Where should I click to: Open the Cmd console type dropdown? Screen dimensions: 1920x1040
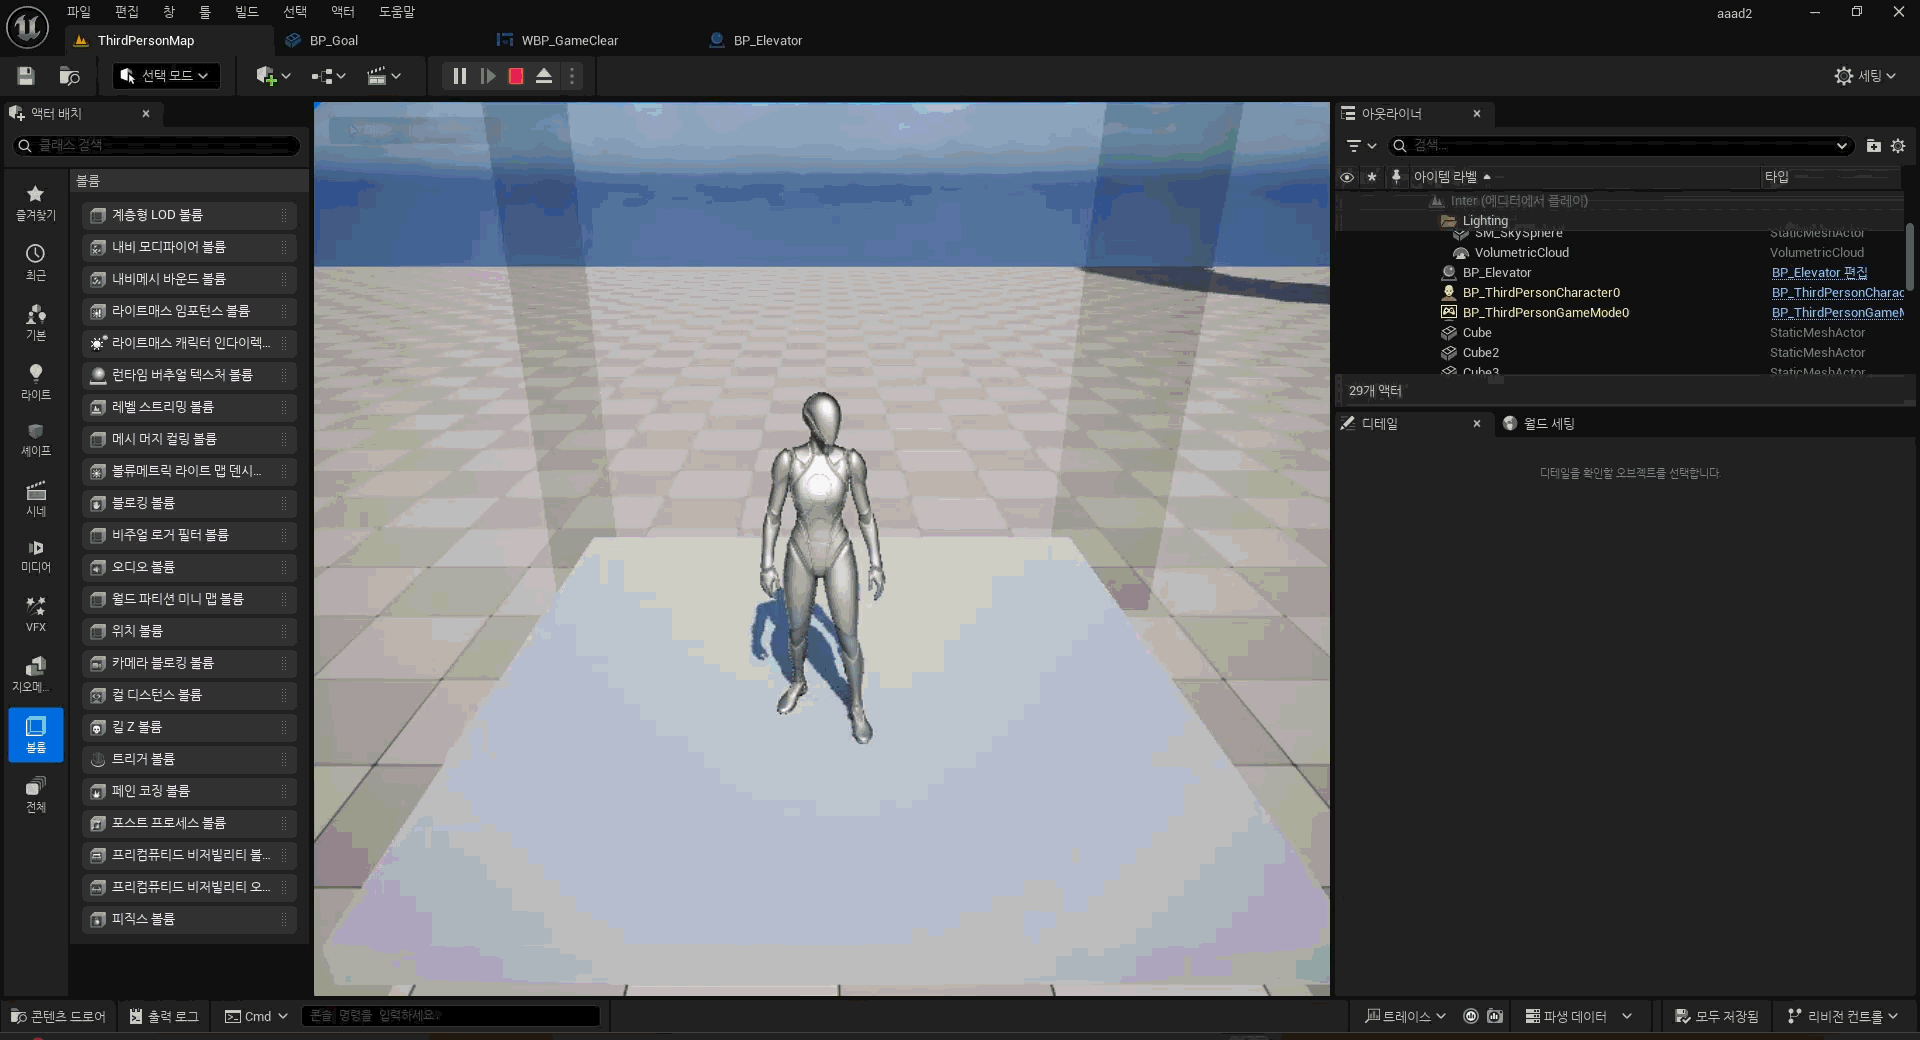(256, 1016)
